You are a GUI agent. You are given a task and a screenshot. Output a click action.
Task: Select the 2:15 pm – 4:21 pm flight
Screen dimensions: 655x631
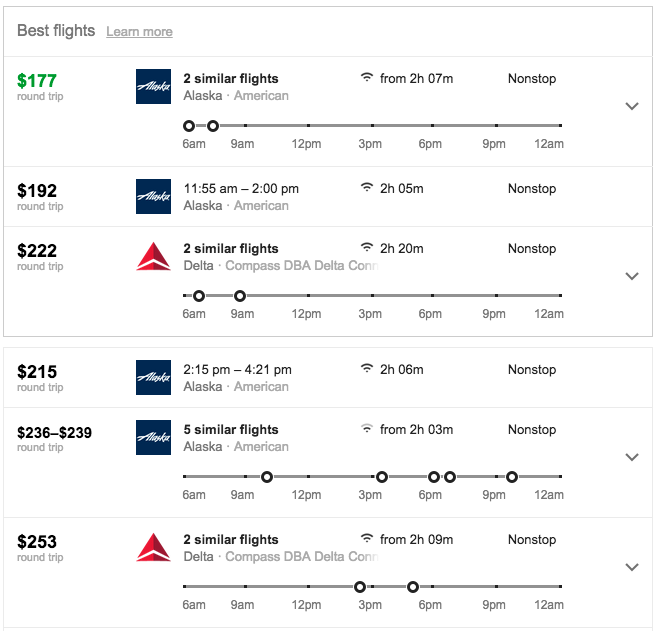pos(237,369)
